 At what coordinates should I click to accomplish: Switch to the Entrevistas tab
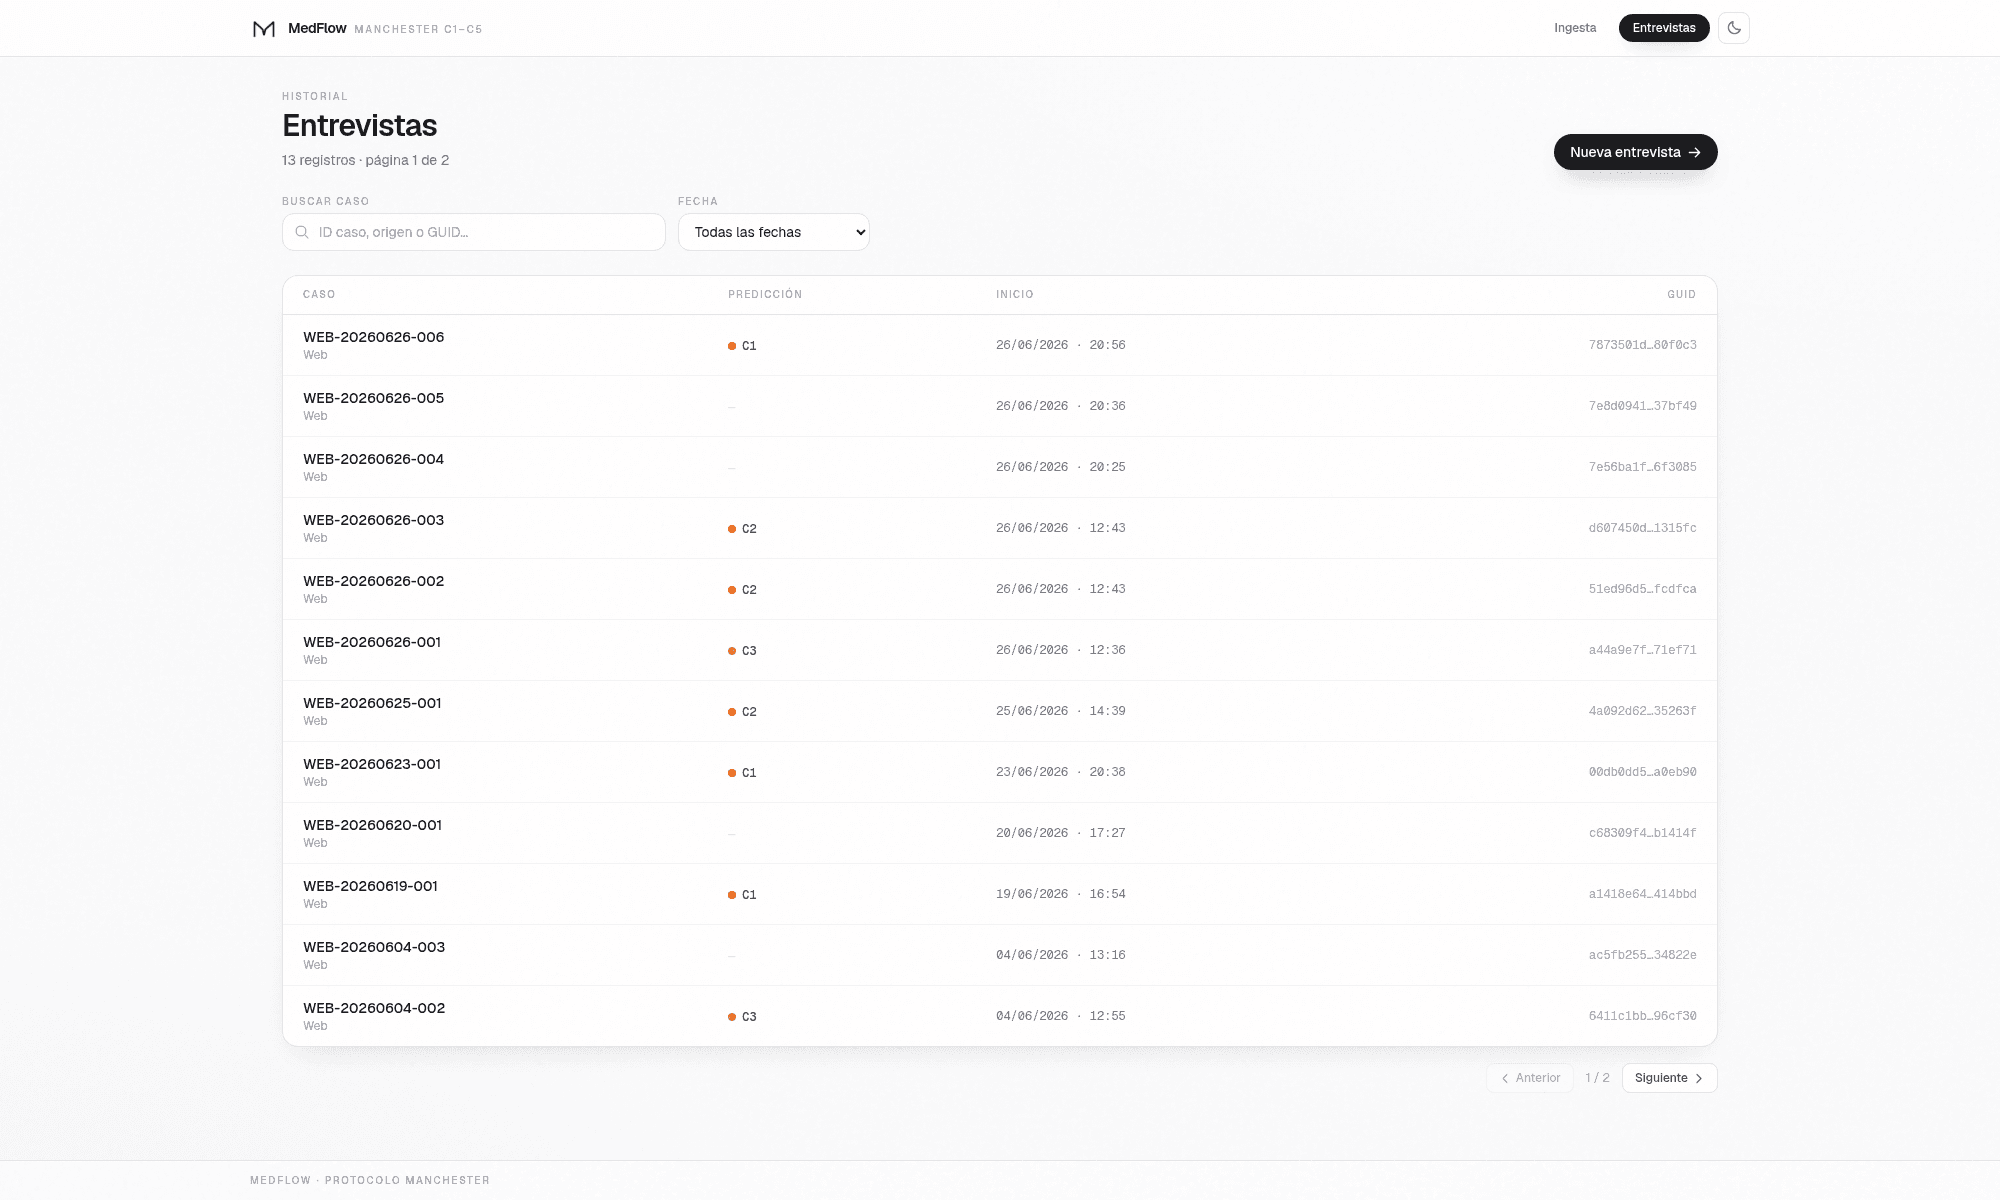click(1664, 28)
